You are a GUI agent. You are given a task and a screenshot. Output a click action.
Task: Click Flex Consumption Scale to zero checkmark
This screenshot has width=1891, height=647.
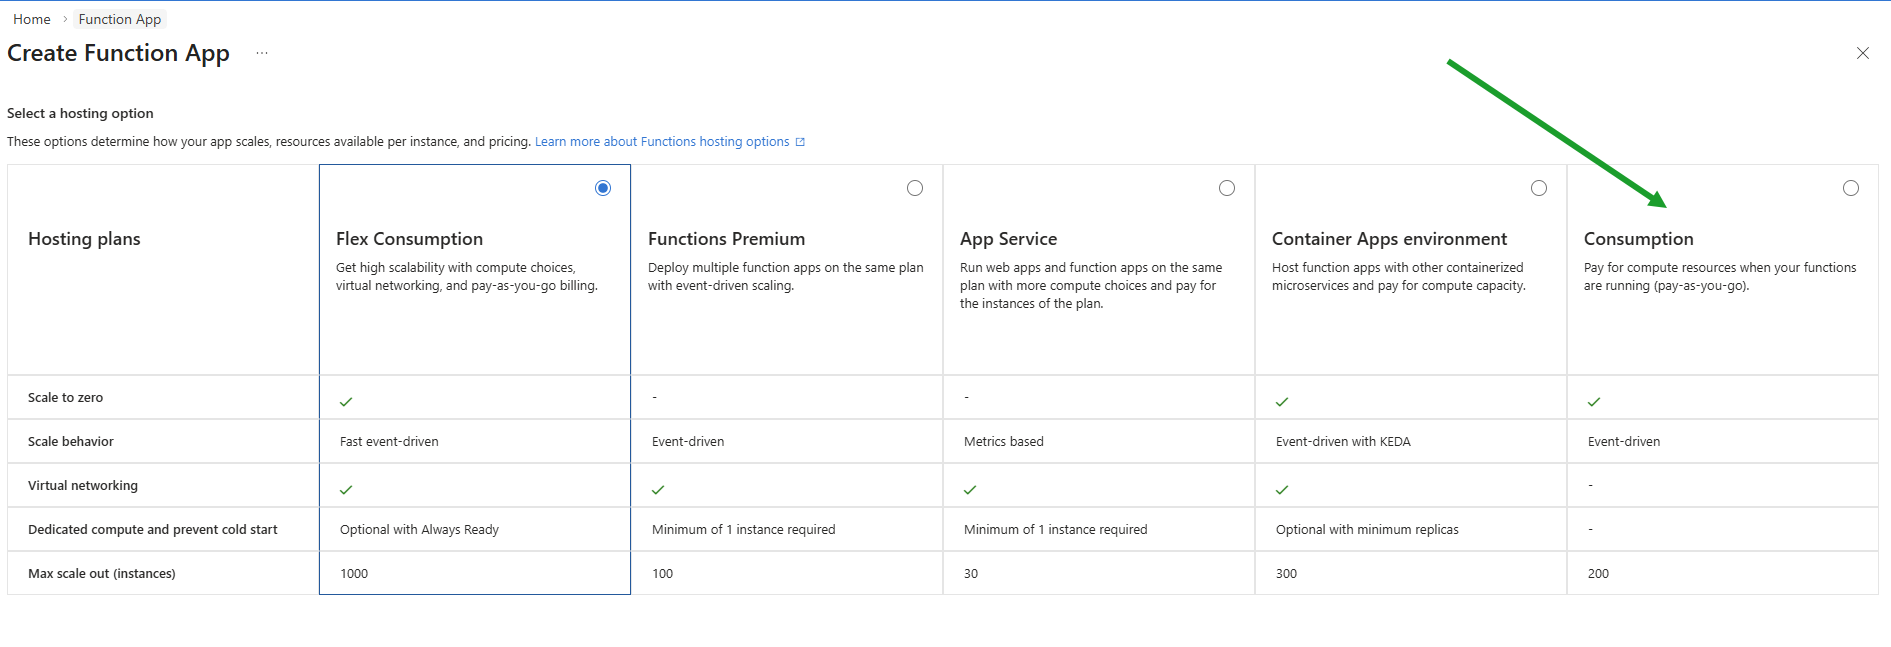346,402
